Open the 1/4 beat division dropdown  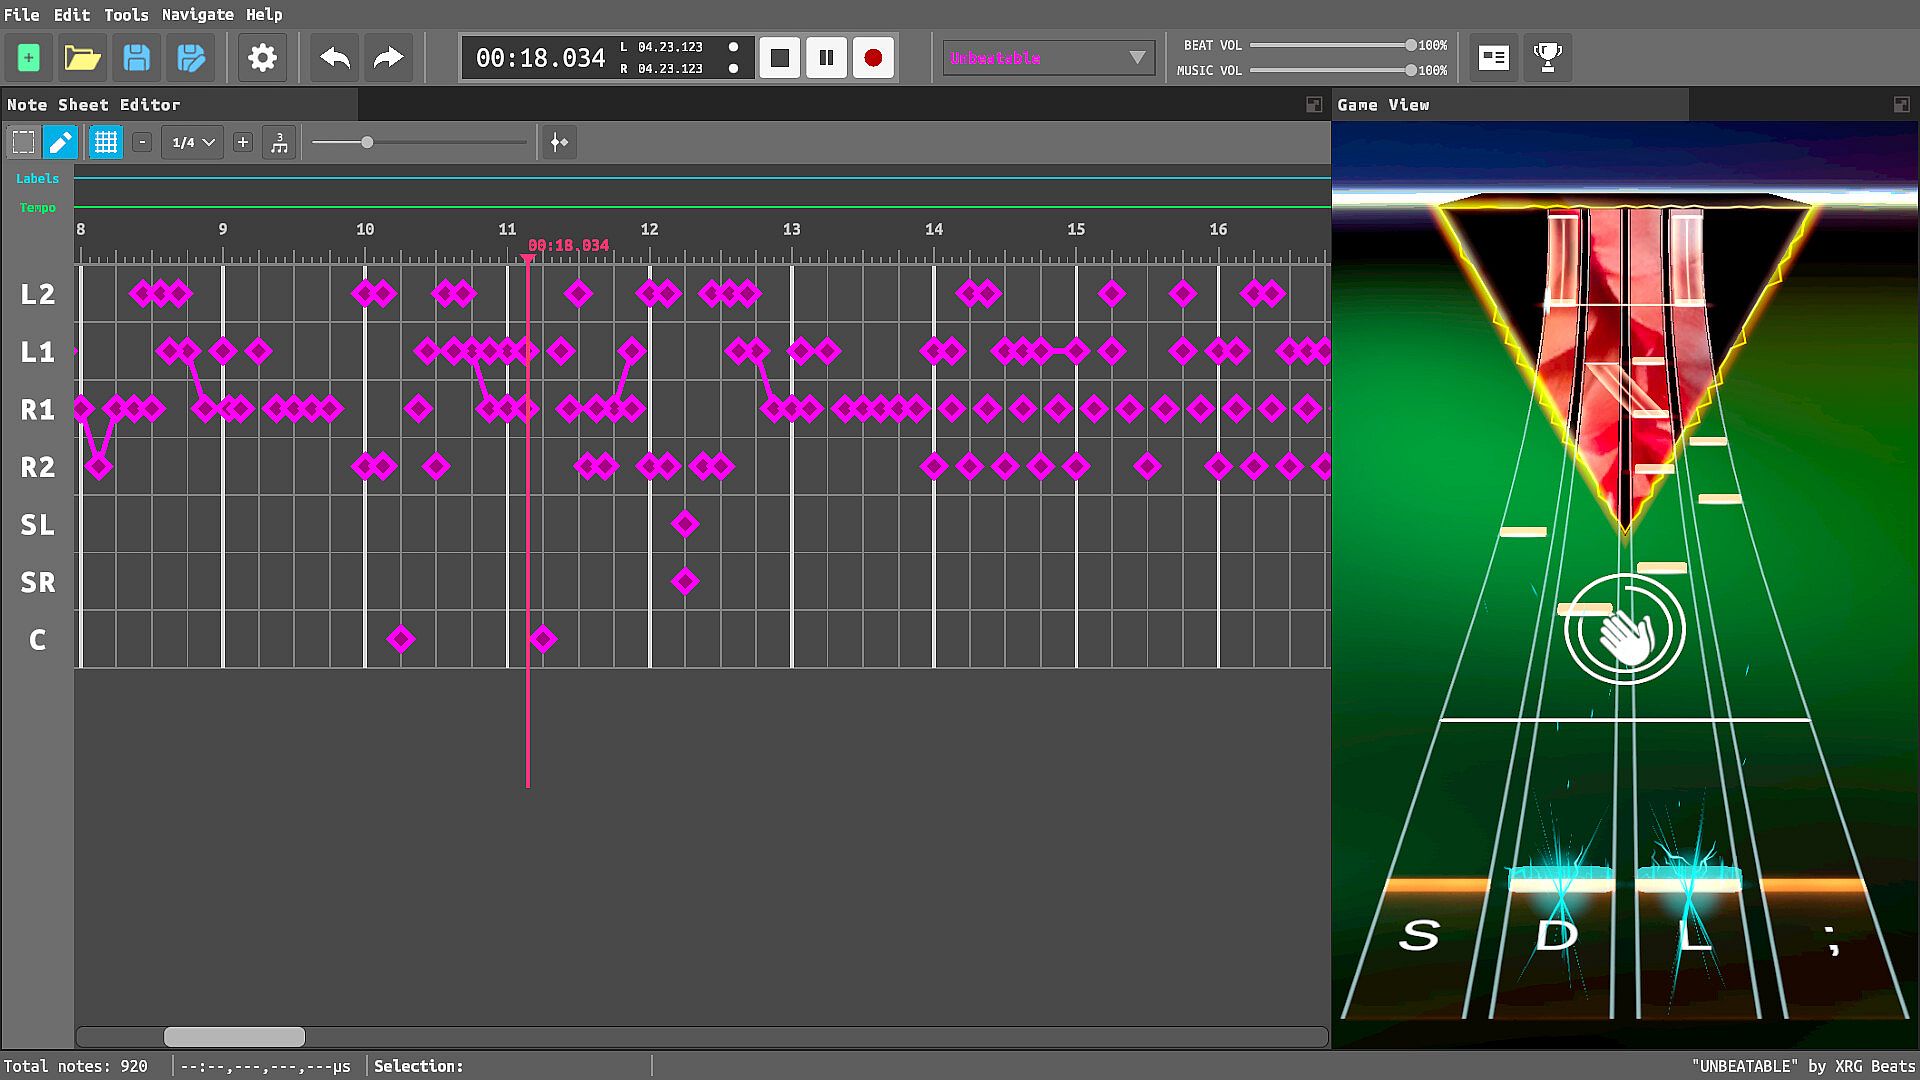193,143
